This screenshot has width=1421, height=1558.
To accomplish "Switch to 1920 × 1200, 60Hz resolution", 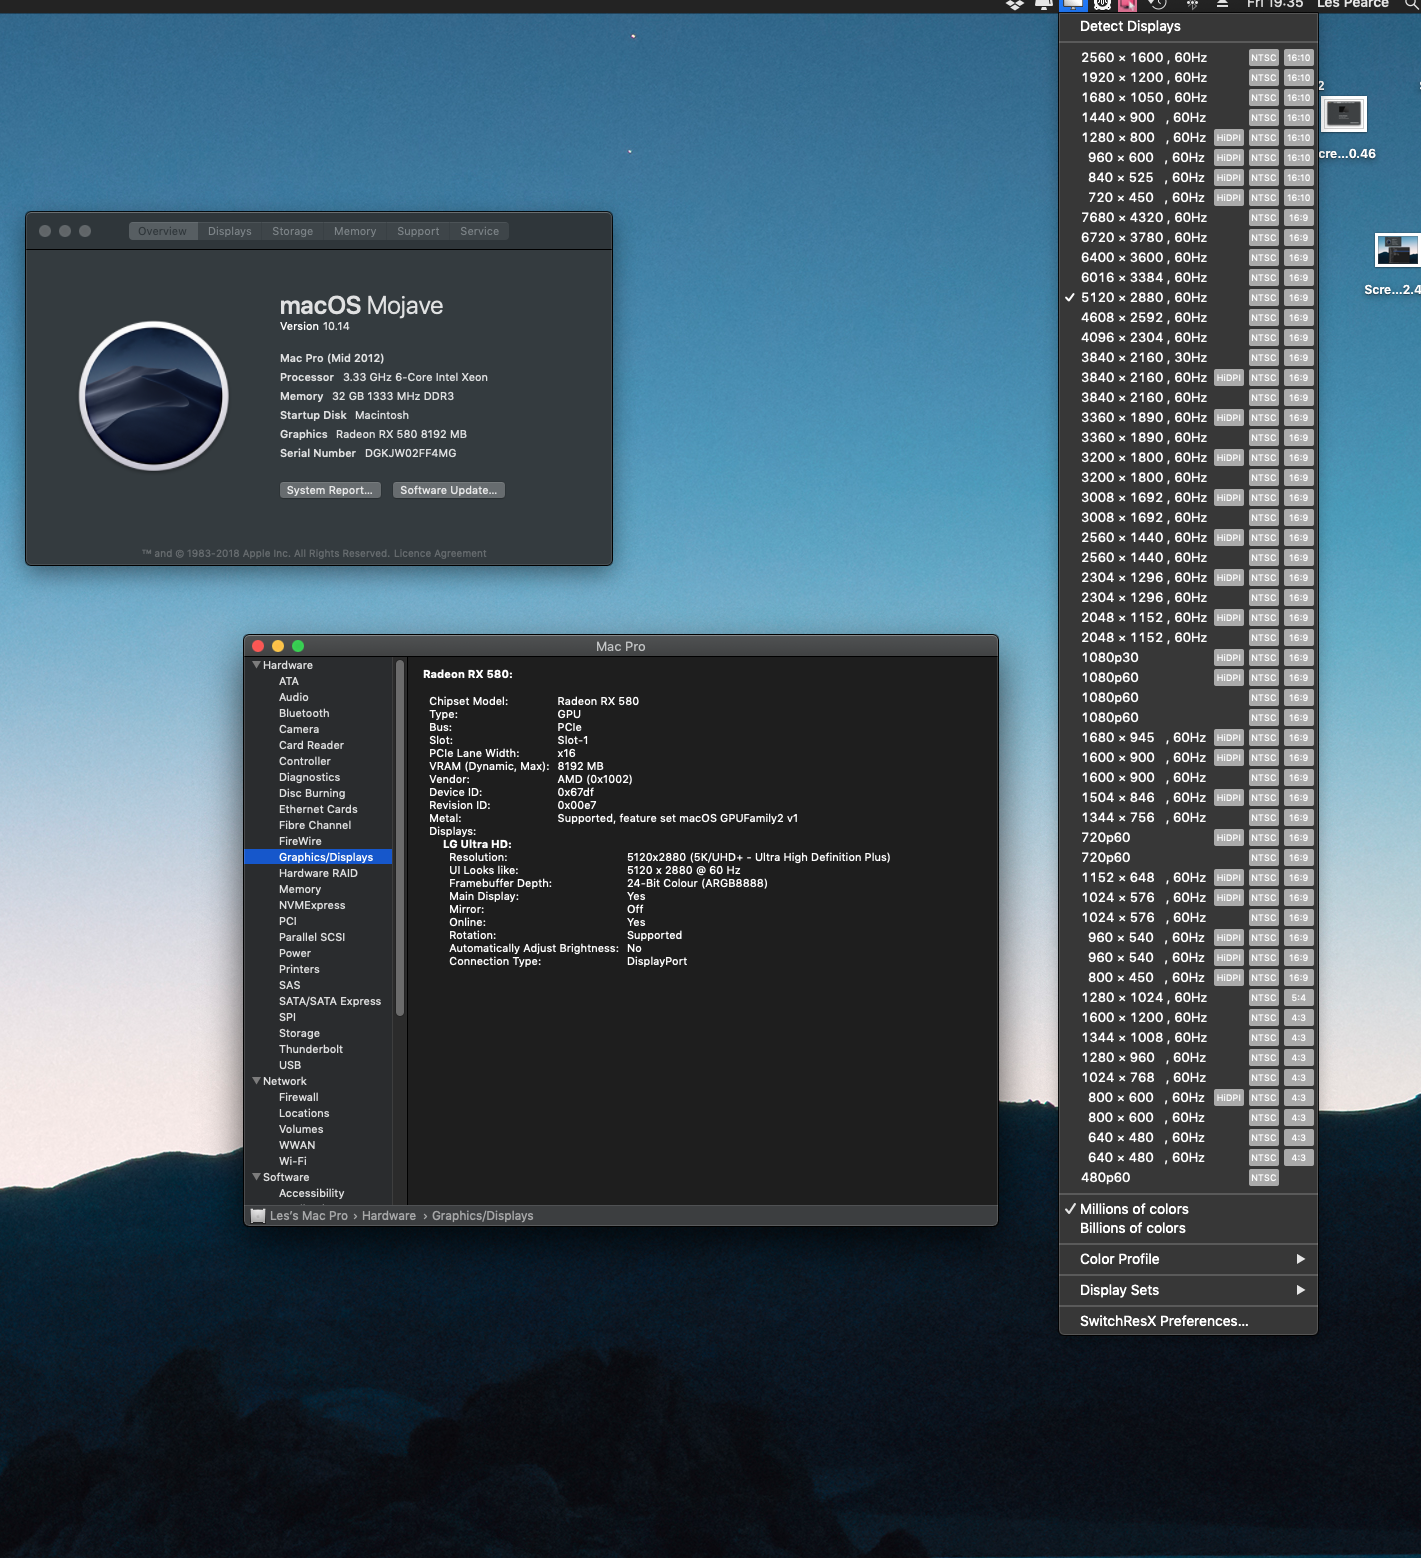I will [1188, 77].
